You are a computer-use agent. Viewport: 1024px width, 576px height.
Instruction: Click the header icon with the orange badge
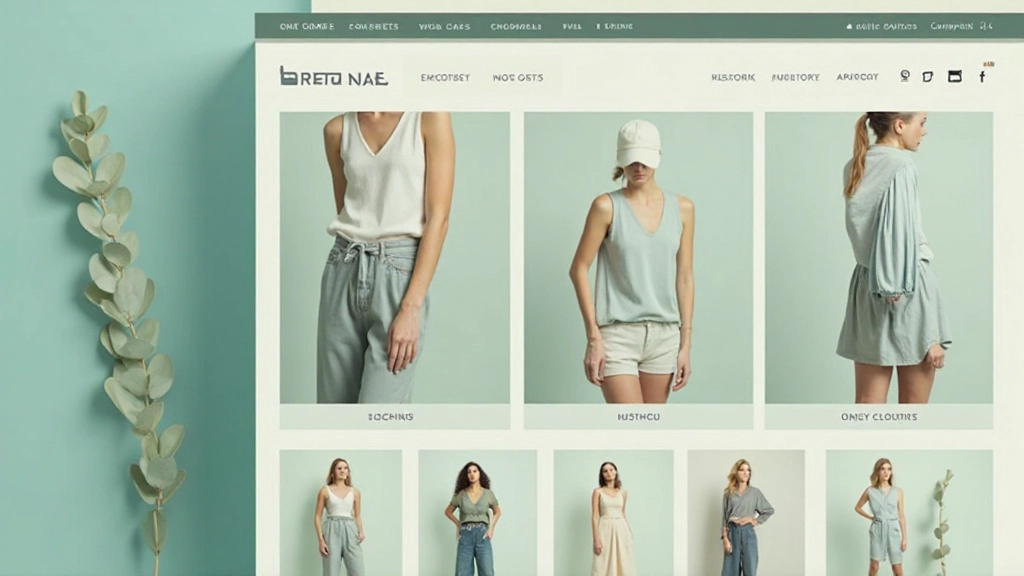(x=982, y=76)
